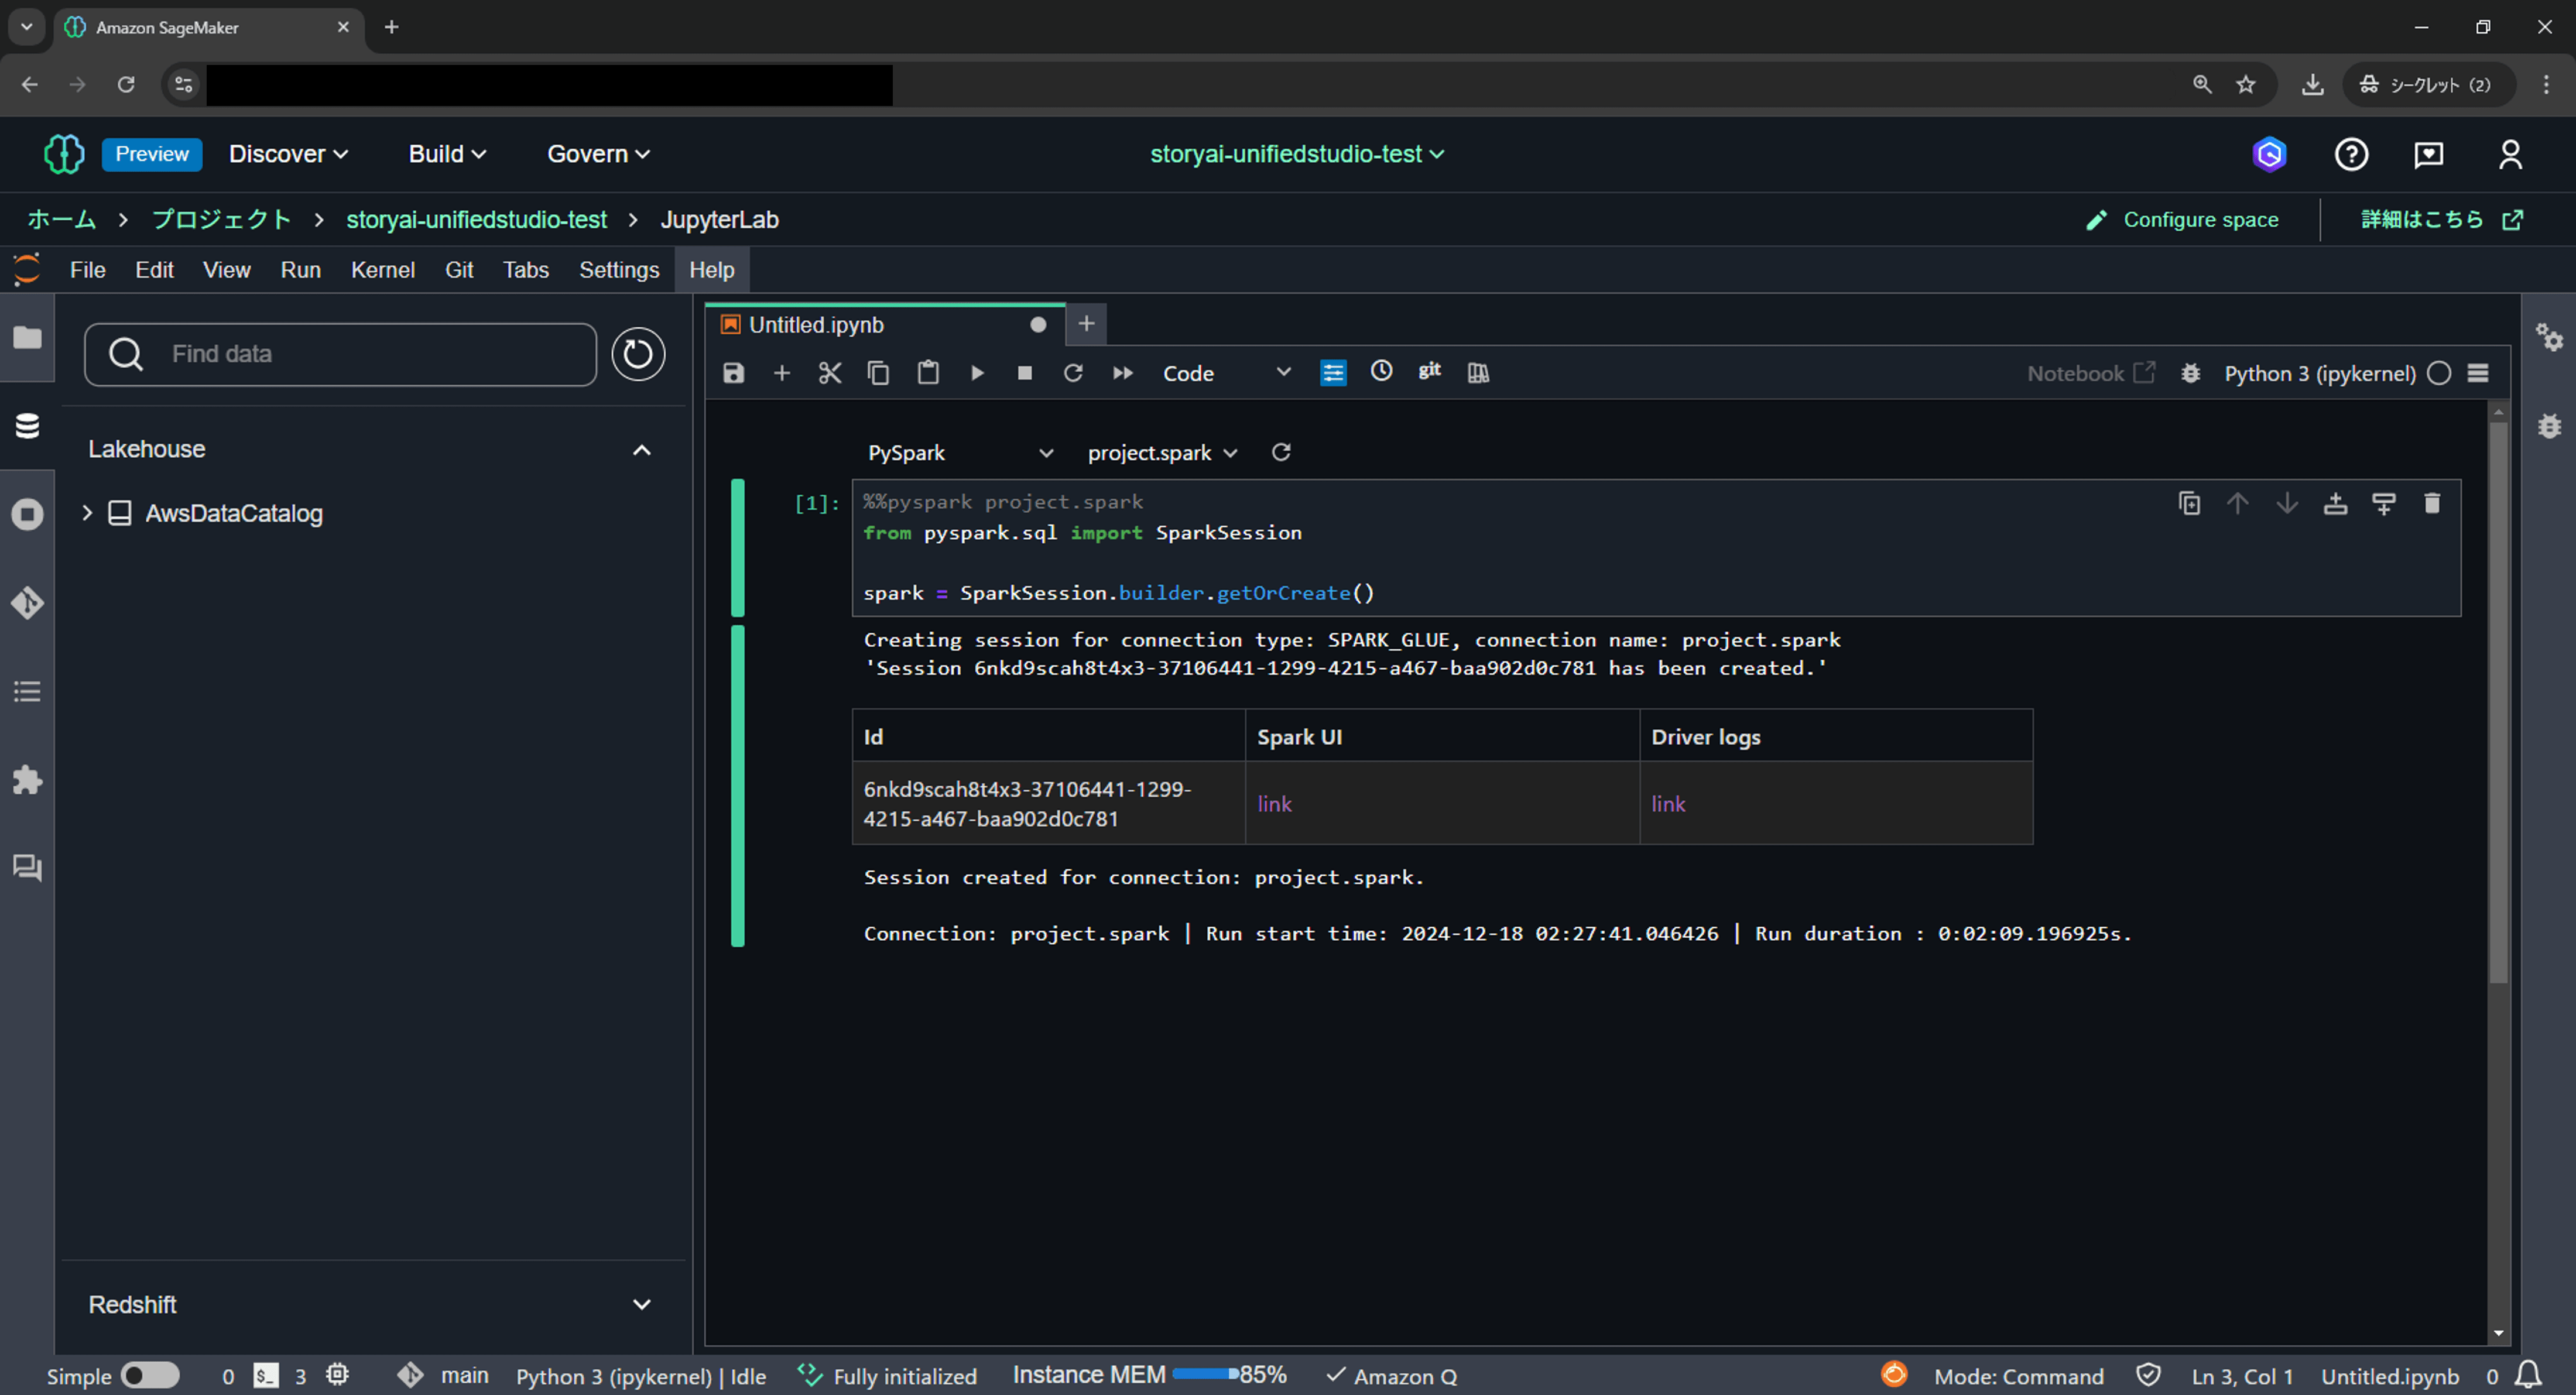Open the extension manager puzzle icon

pos(27,779)
